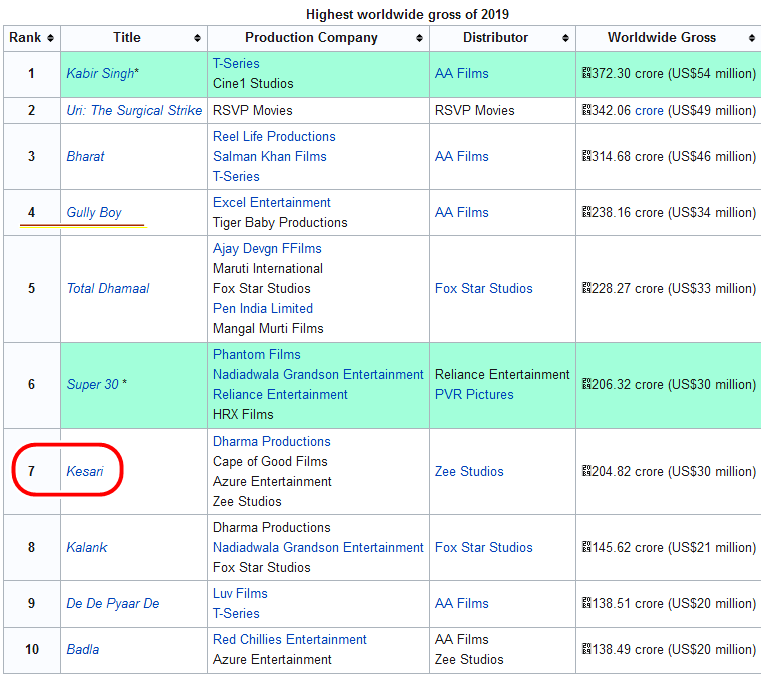Open T-Series link in Kabir Singh row
The height and width of the screenshot is (674, 761).
click(x=236, y=63)
